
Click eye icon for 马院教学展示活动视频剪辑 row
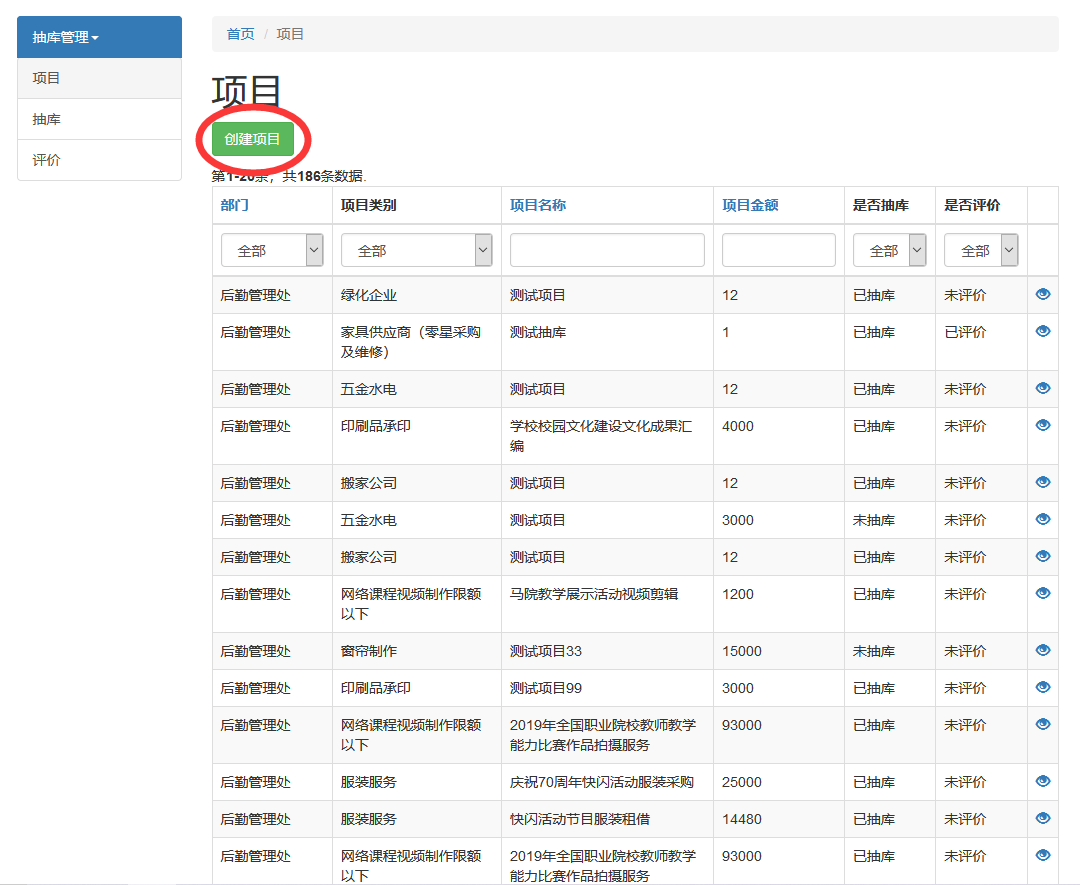[1043, 593]
